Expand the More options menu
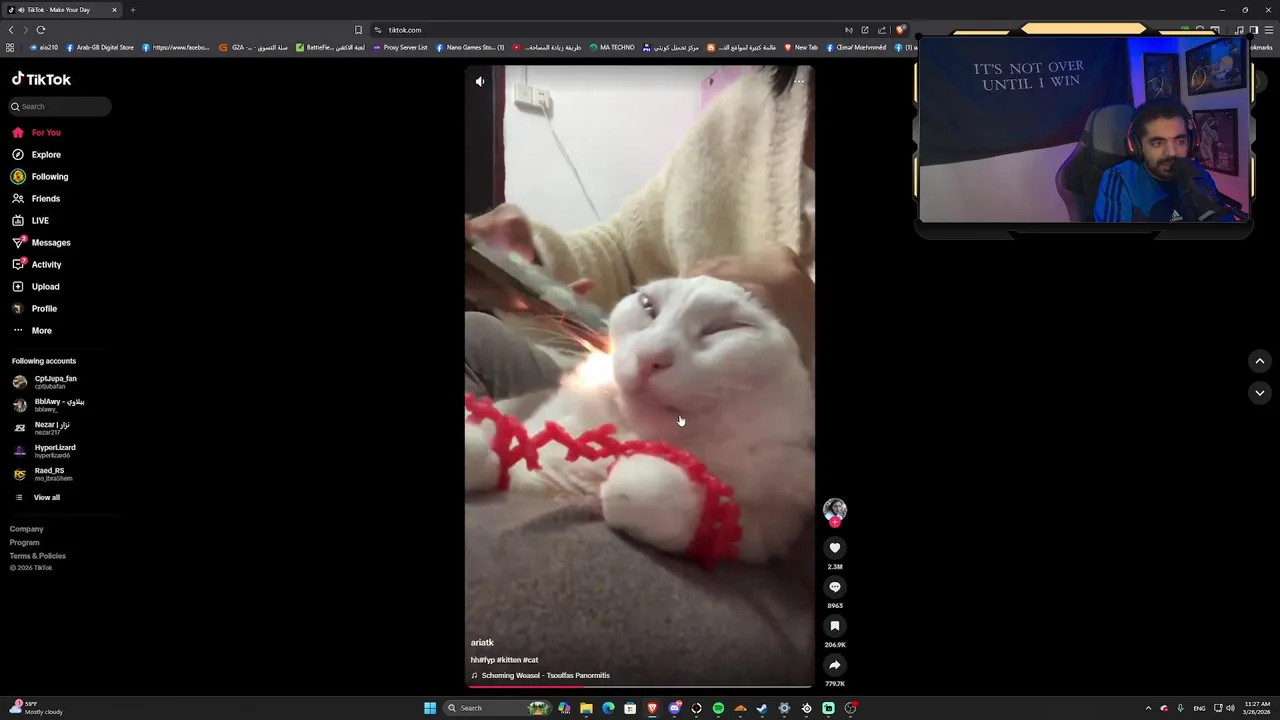The height and width of the screenshot is (720, 1280). [32, 330]
